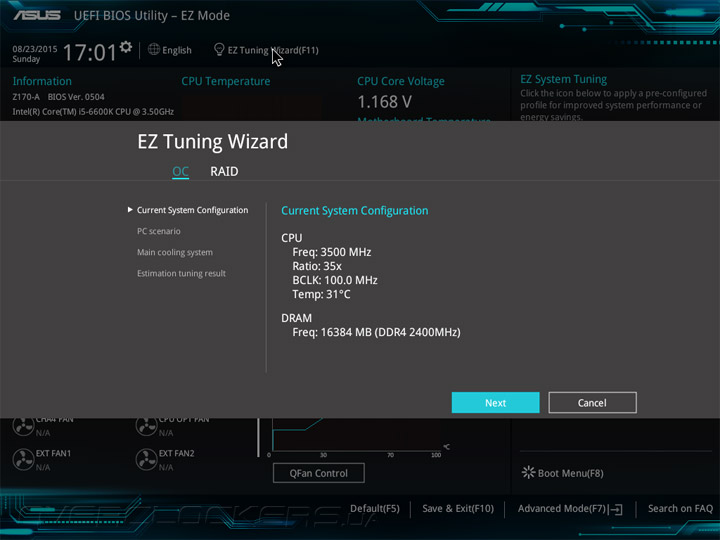Click the Freq: 3500 MHz line
Screen dimensions: 720x540
pyautogui.click(x=332, y=252)
